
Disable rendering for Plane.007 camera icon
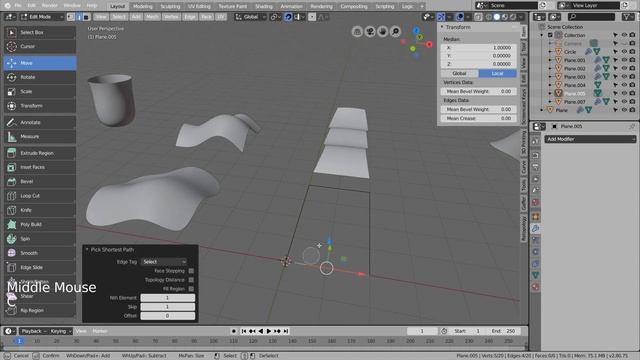632,102
